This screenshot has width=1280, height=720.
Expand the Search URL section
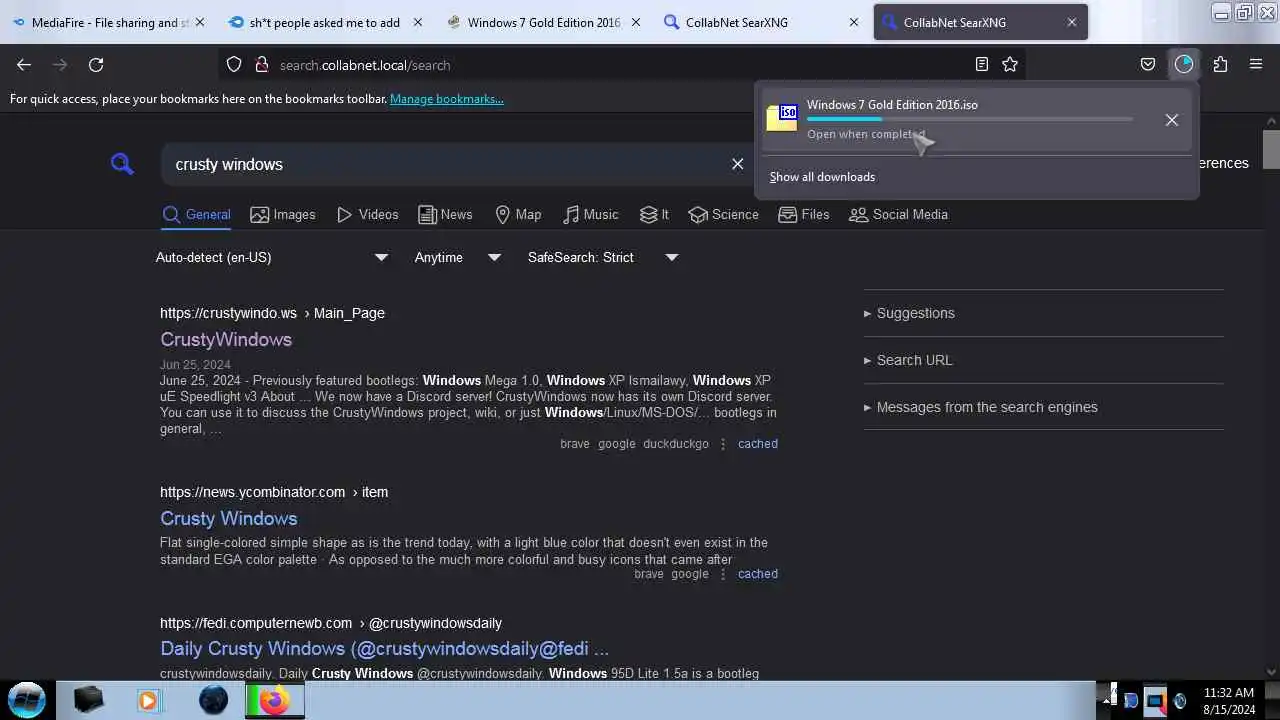[x=908, y=360]
